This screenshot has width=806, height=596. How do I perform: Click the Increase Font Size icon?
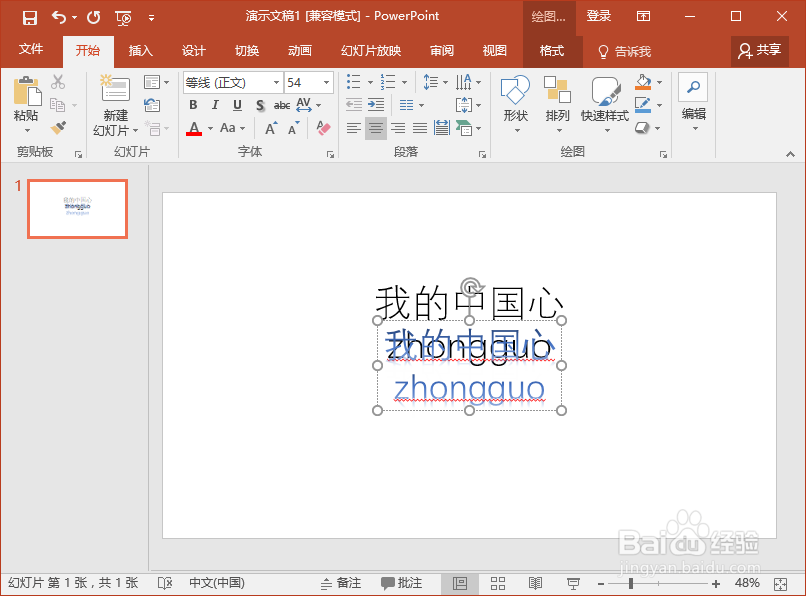pyautogui.click(x=271, y=128)
